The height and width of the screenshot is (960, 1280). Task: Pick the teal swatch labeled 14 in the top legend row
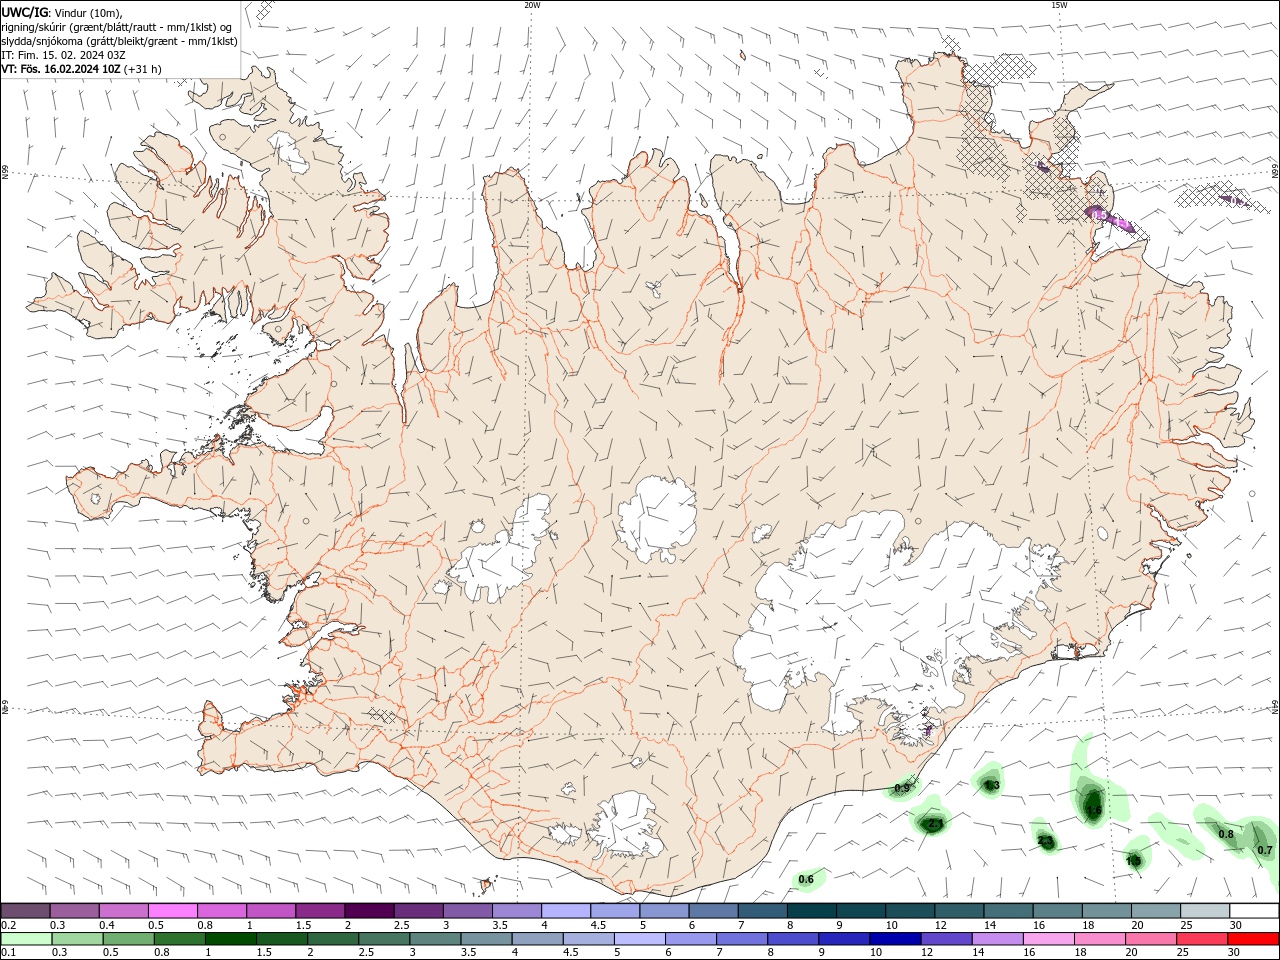click(x=1008, y=911)
